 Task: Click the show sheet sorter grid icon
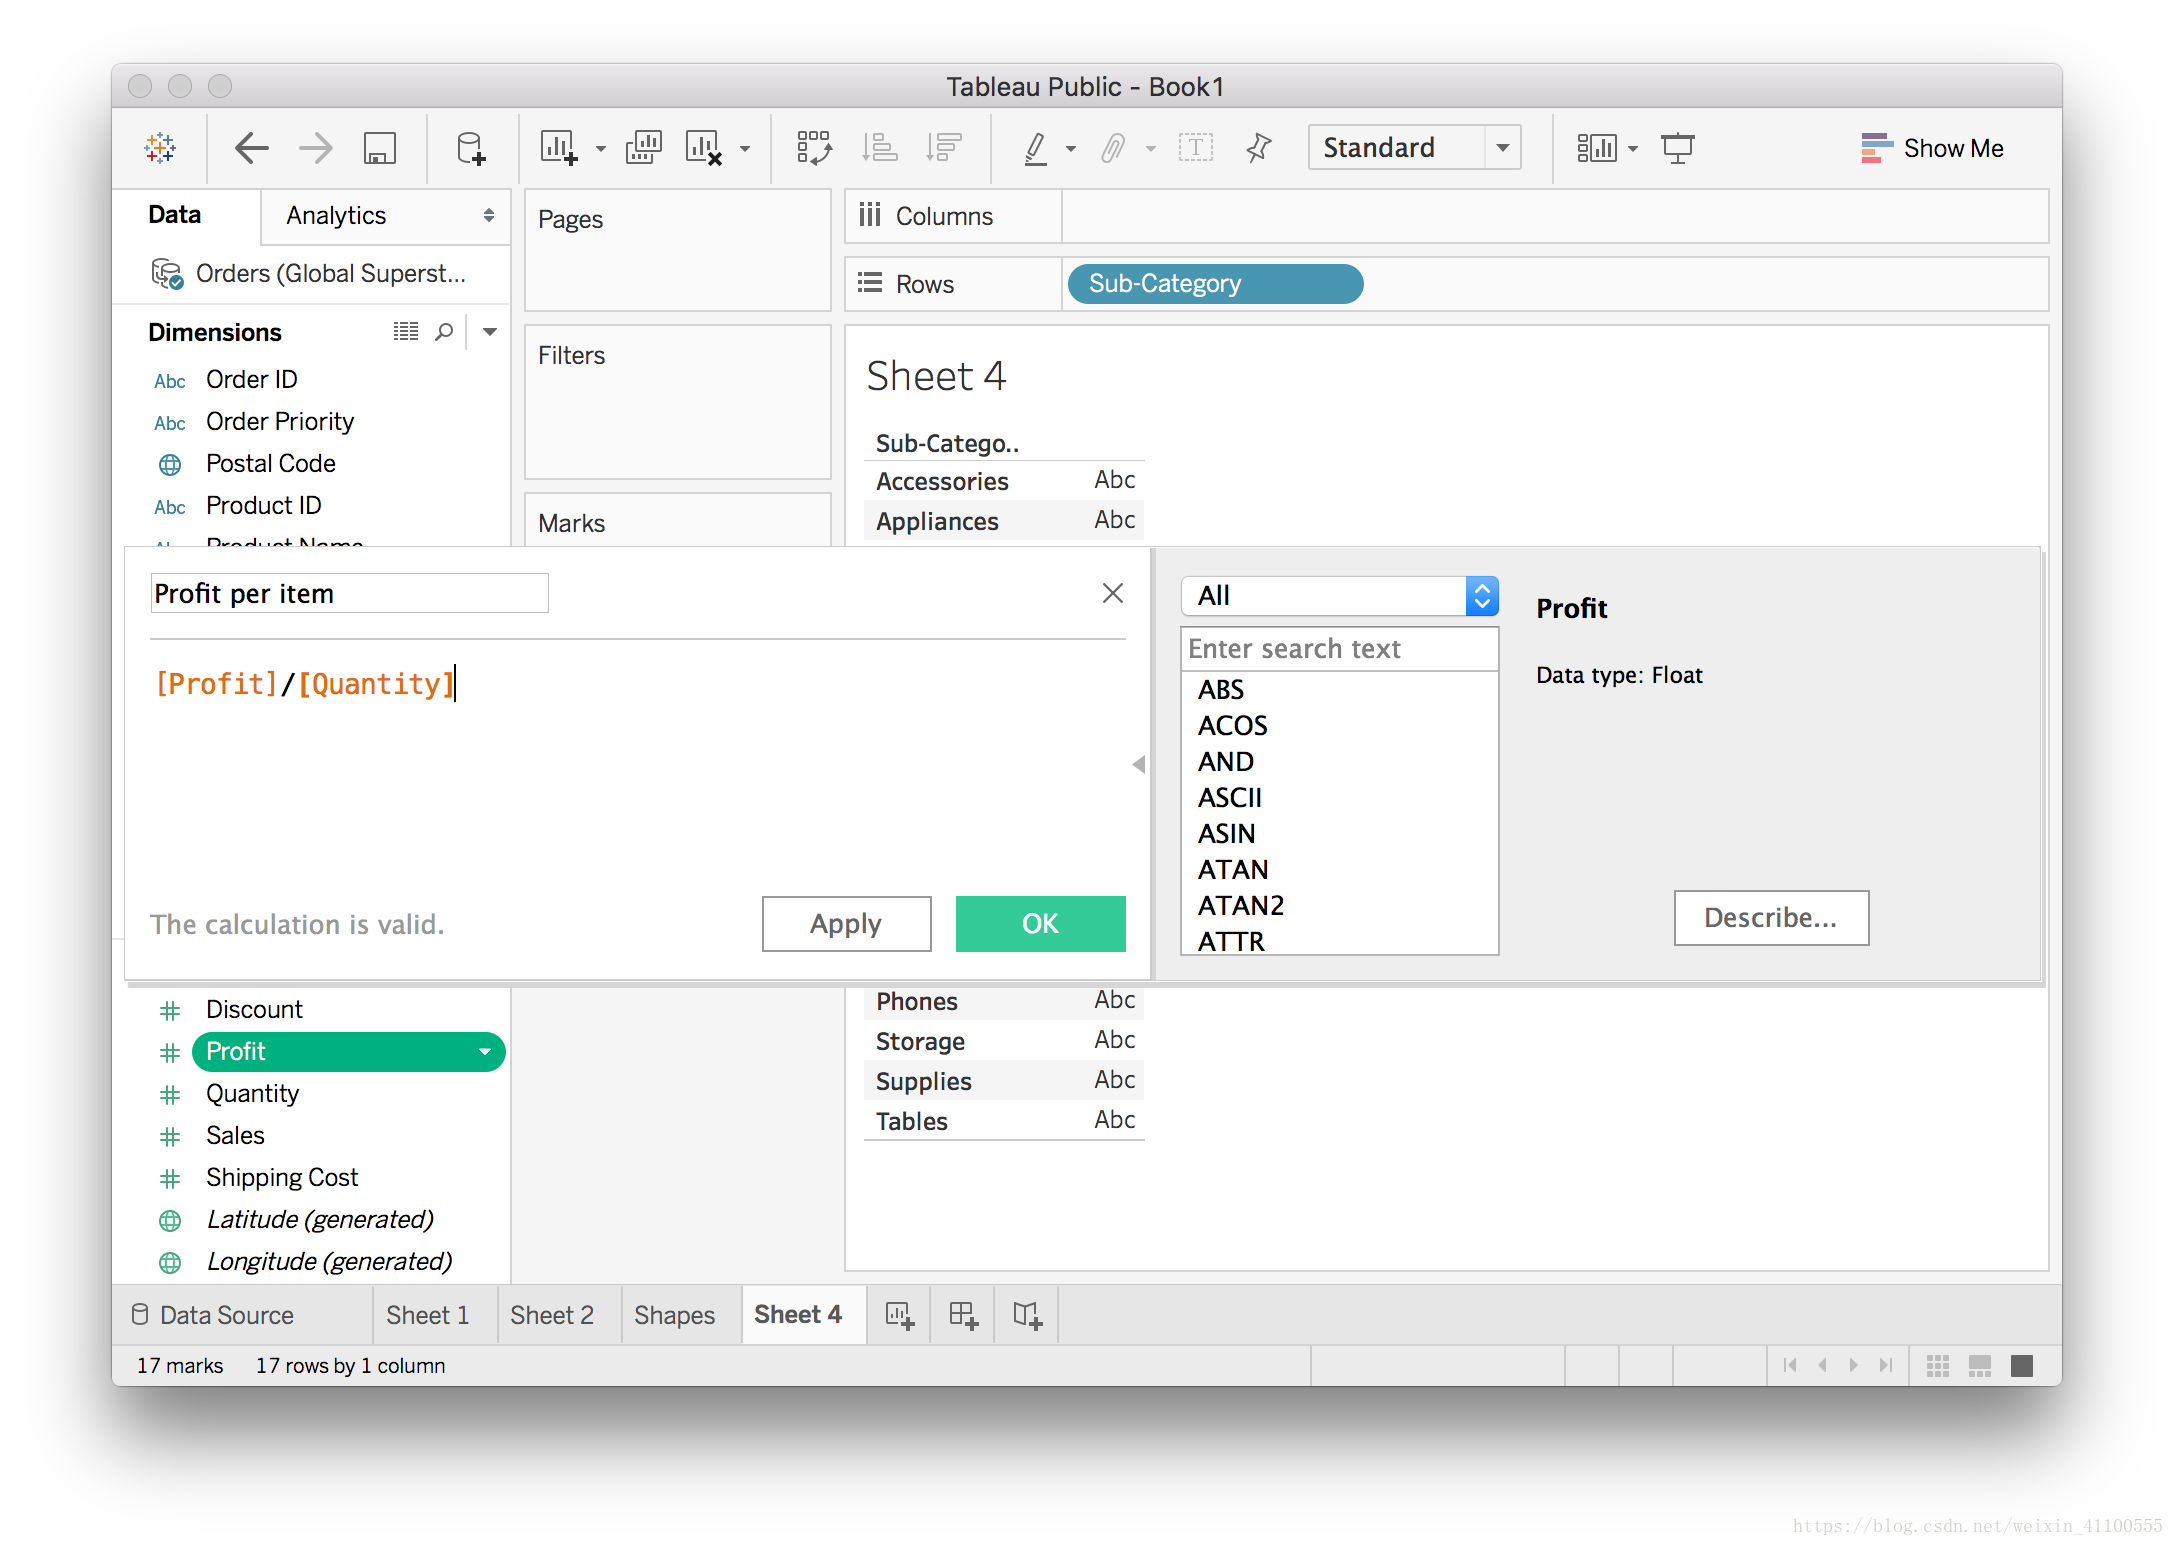[x=1938, y=1366]
